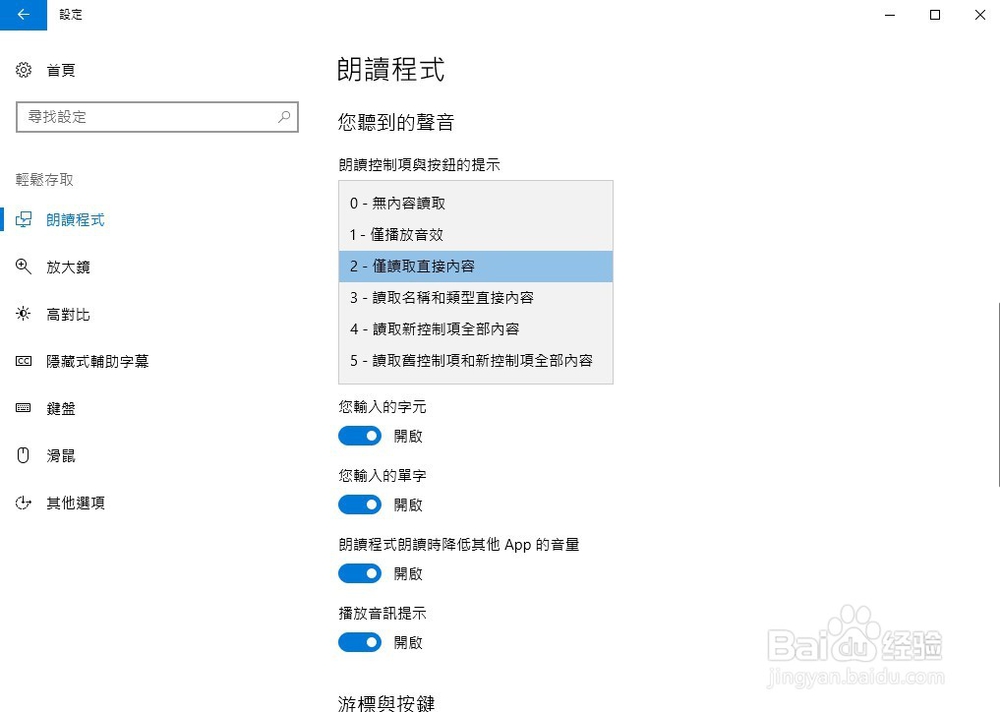Viewport: 1000px width, 712px height.
Task: Click the vertical scrollbar on the right edge
Action: 997,394
